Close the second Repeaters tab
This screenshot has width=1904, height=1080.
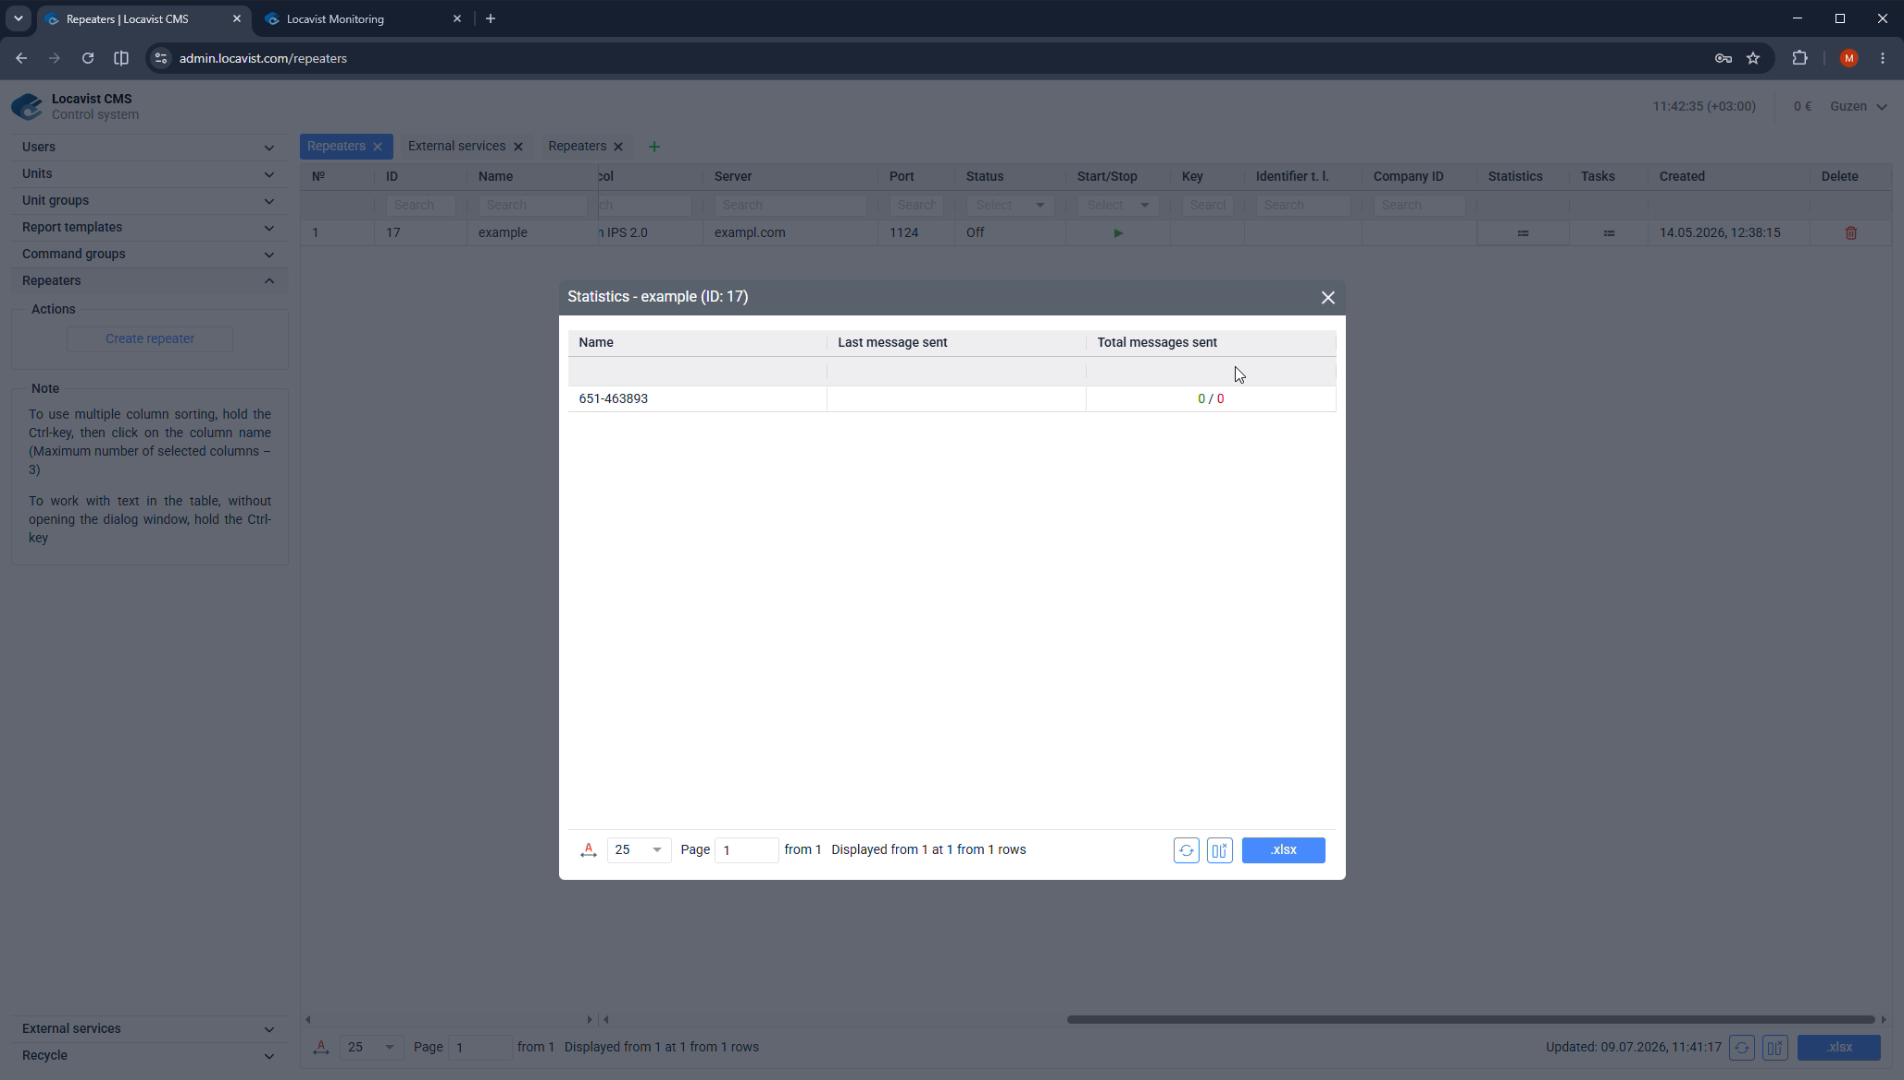tap(618, 147)
